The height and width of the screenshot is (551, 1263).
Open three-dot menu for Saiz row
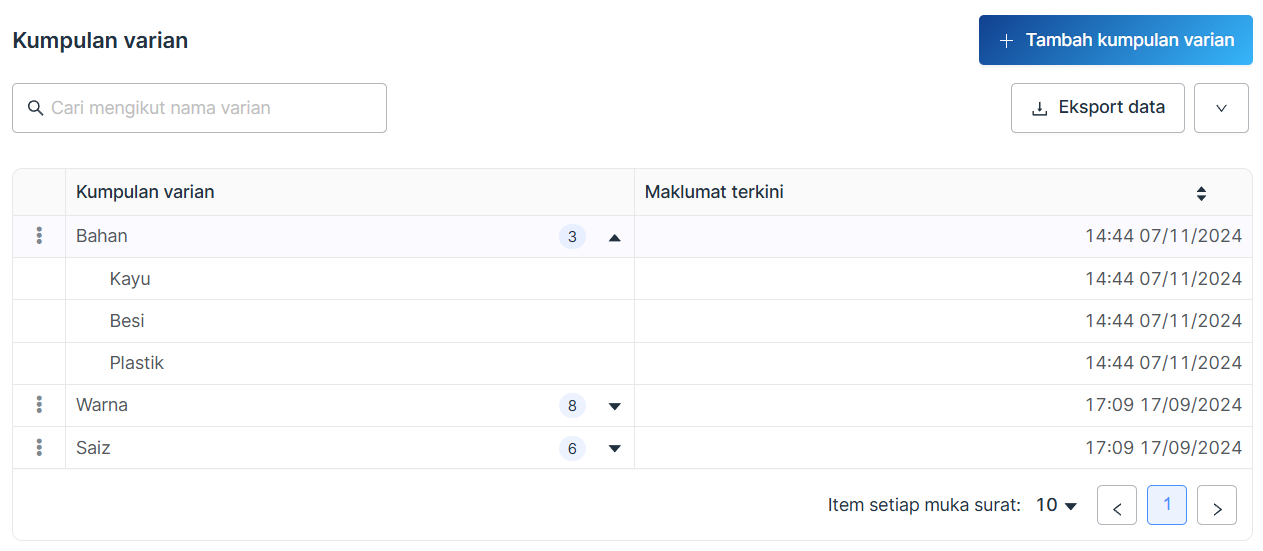point(39,448)
